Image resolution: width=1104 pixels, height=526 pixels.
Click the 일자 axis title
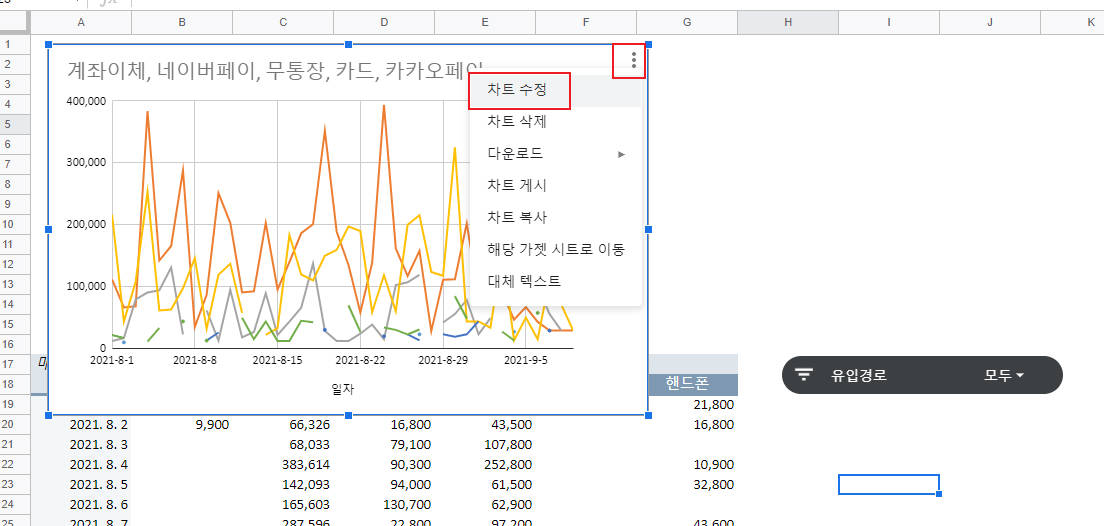pyautogui.click(x=342, y=389)
